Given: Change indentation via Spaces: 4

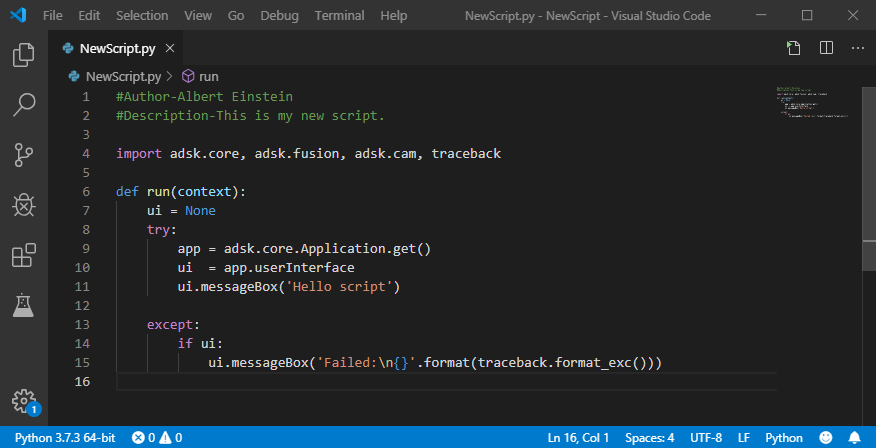Looking at the screenshot, I should 650,438.
